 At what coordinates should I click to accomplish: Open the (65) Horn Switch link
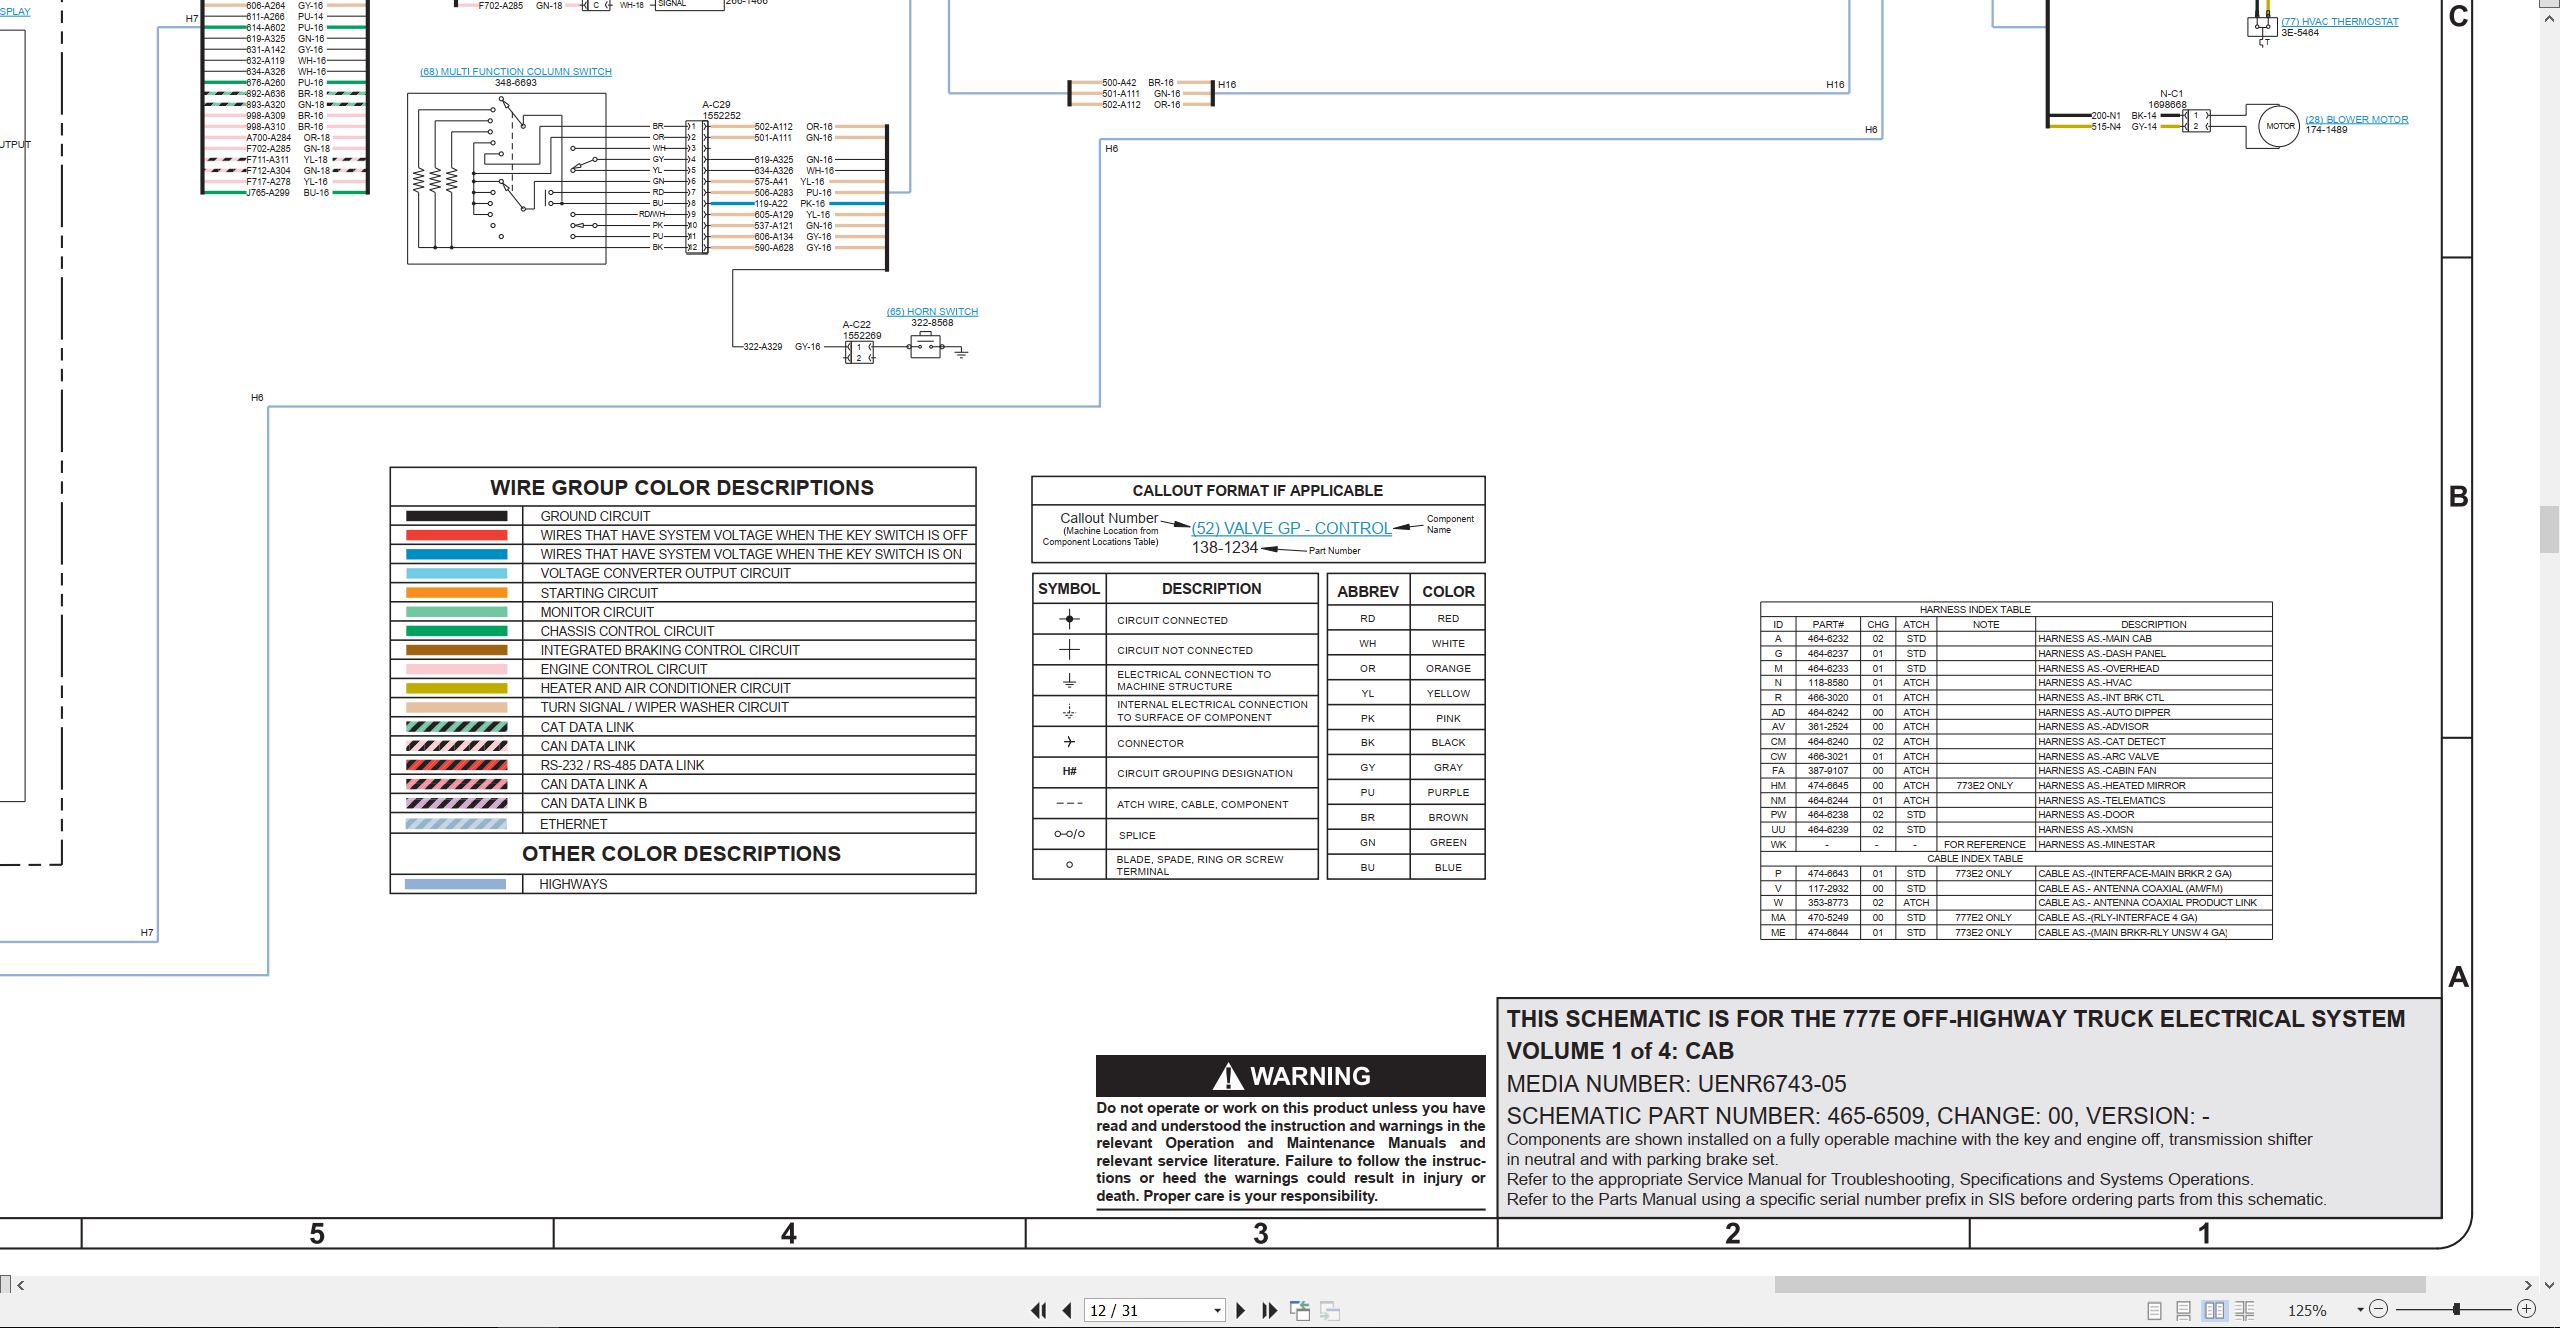pyautogui.click(x=932, y=312)
